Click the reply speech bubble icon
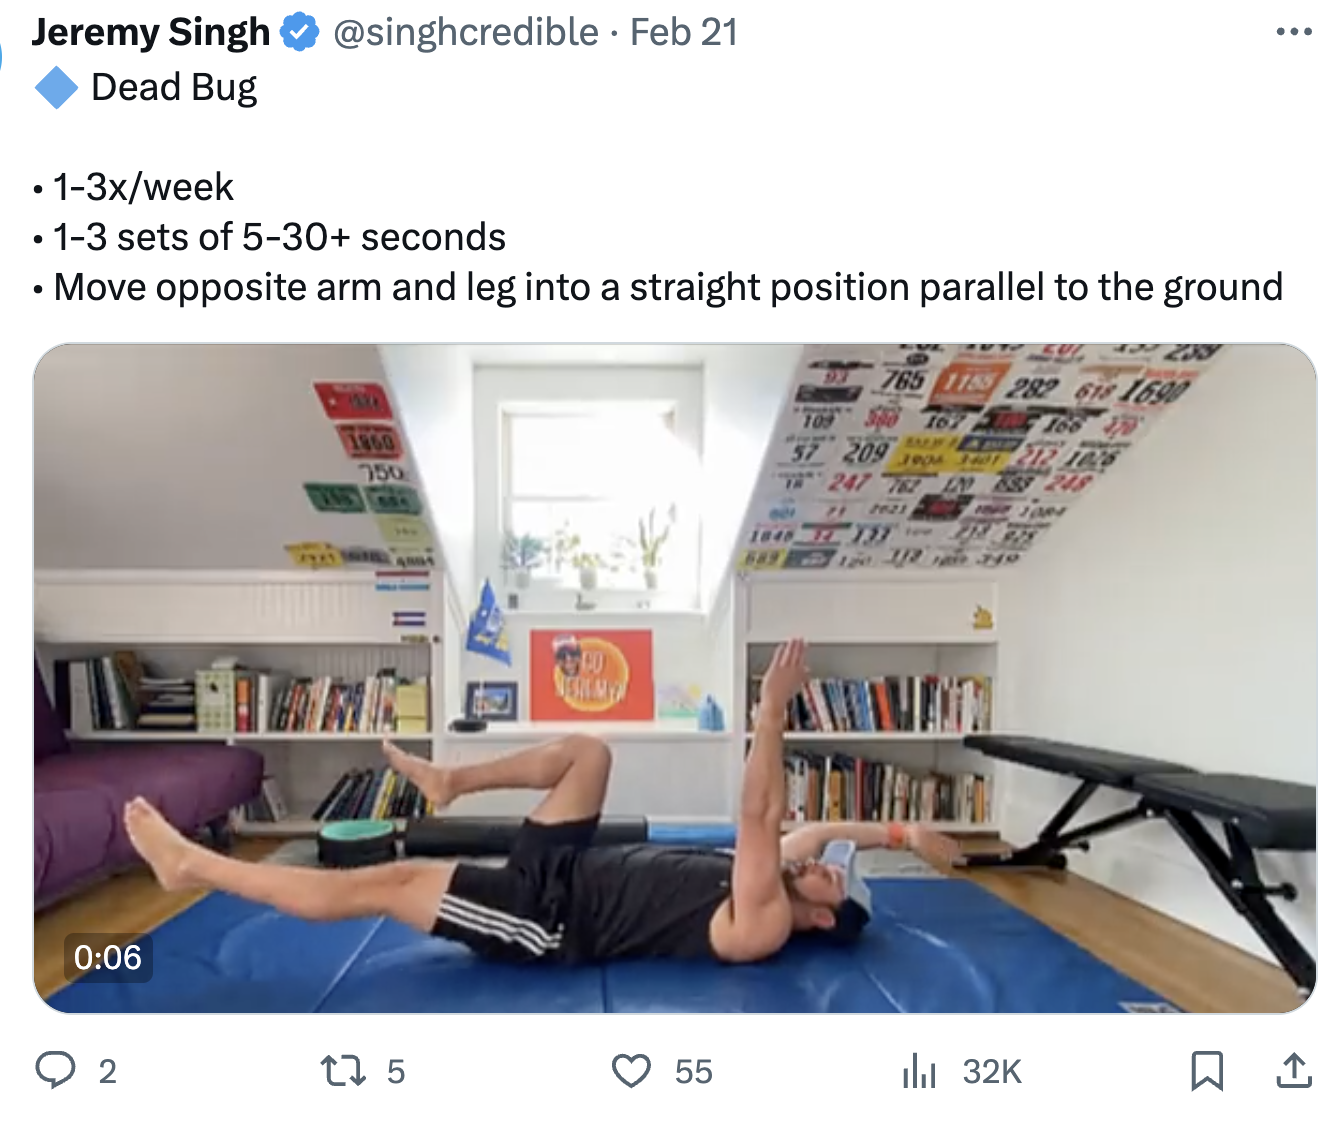Viewport: 1326px width, 1122px height. pyautogui.click(x=55, y=1070)
